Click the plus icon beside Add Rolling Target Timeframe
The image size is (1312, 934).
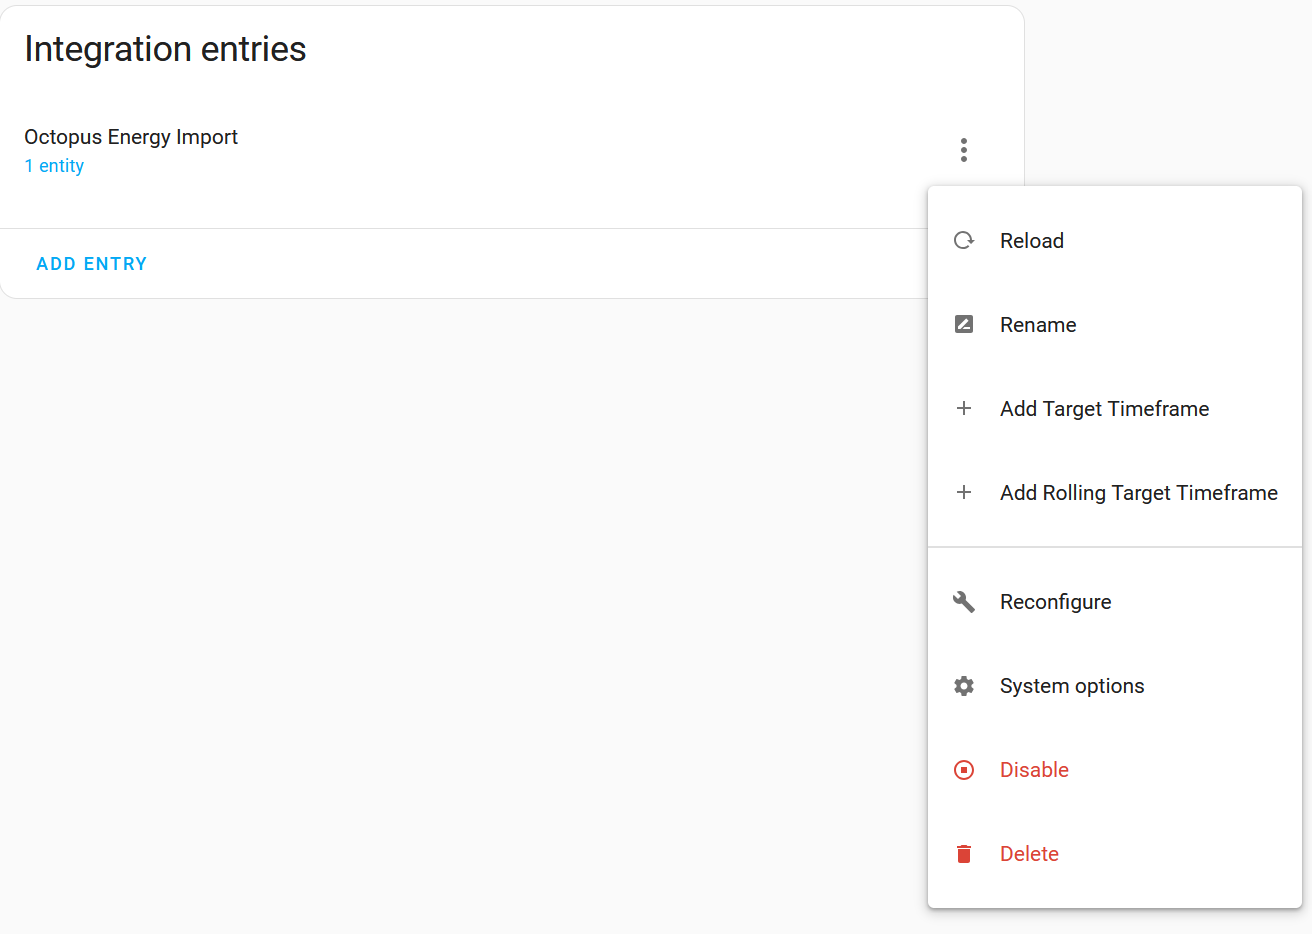pyautogui.click(x=964, y=492)
